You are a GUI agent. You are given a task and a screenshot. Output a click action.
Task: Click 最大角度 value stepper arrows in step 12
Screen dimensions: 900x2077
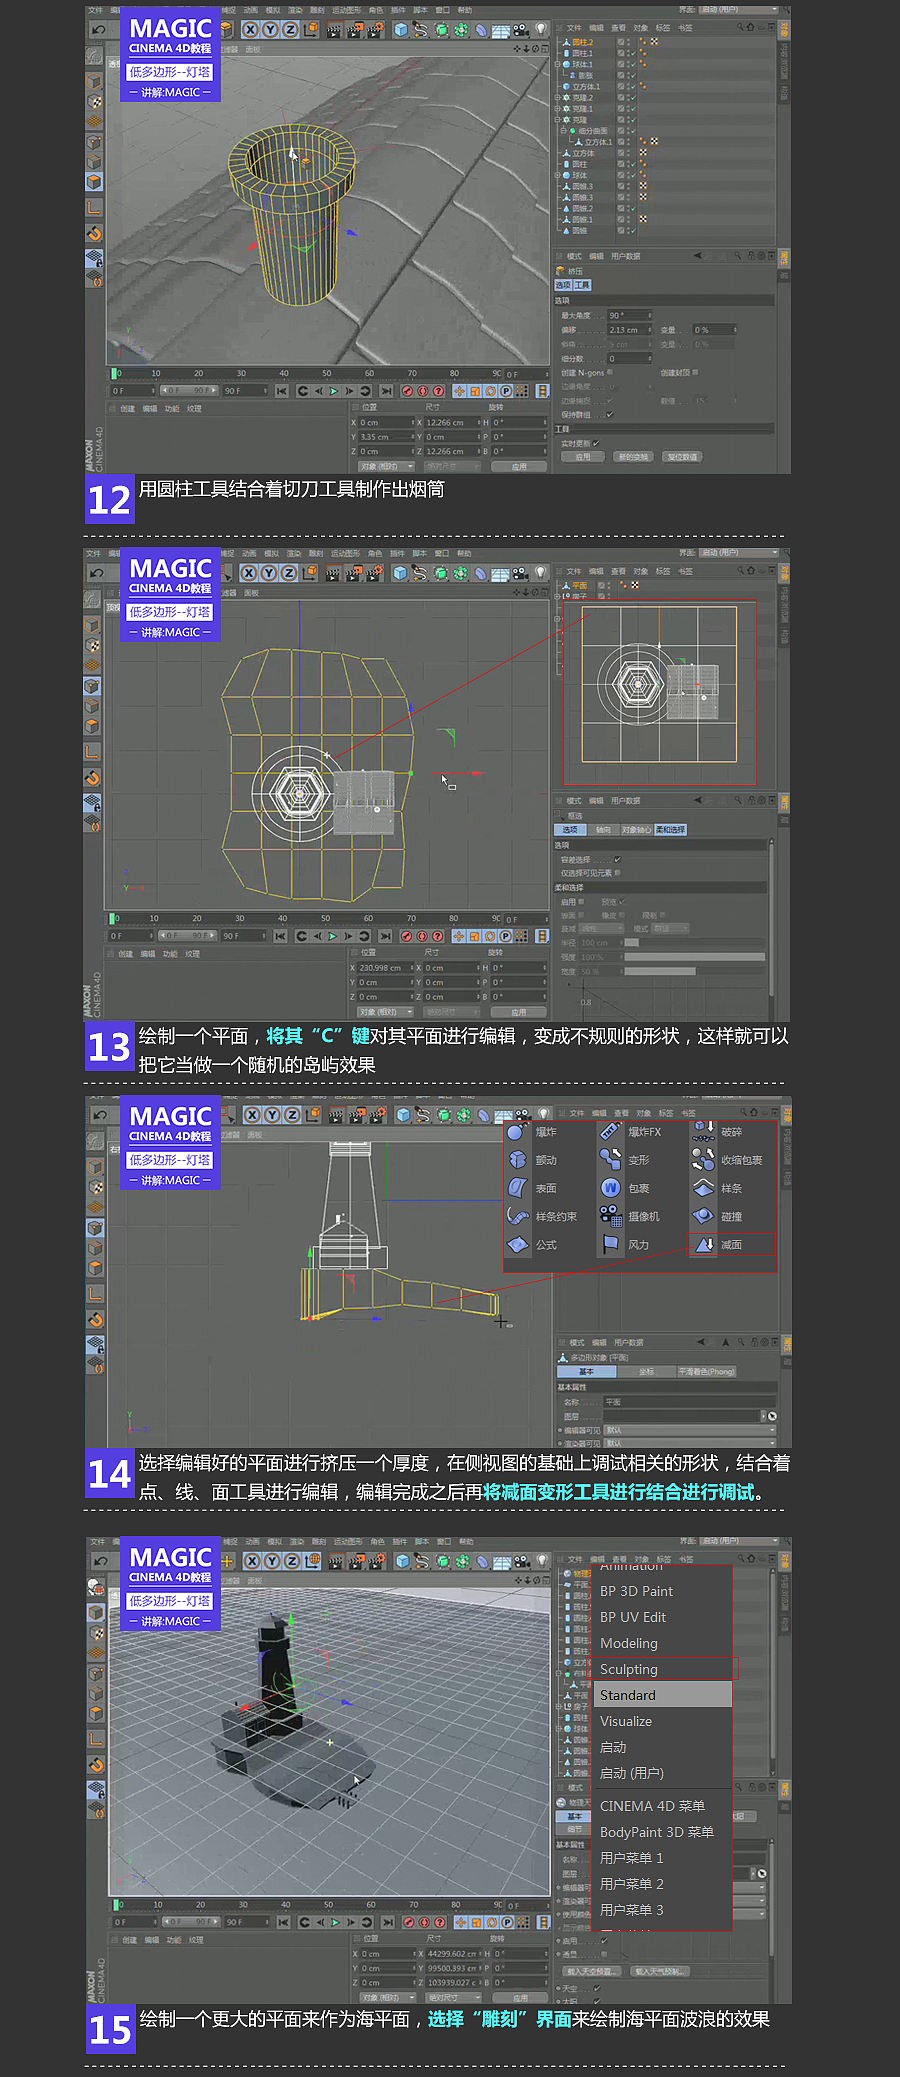649,315
